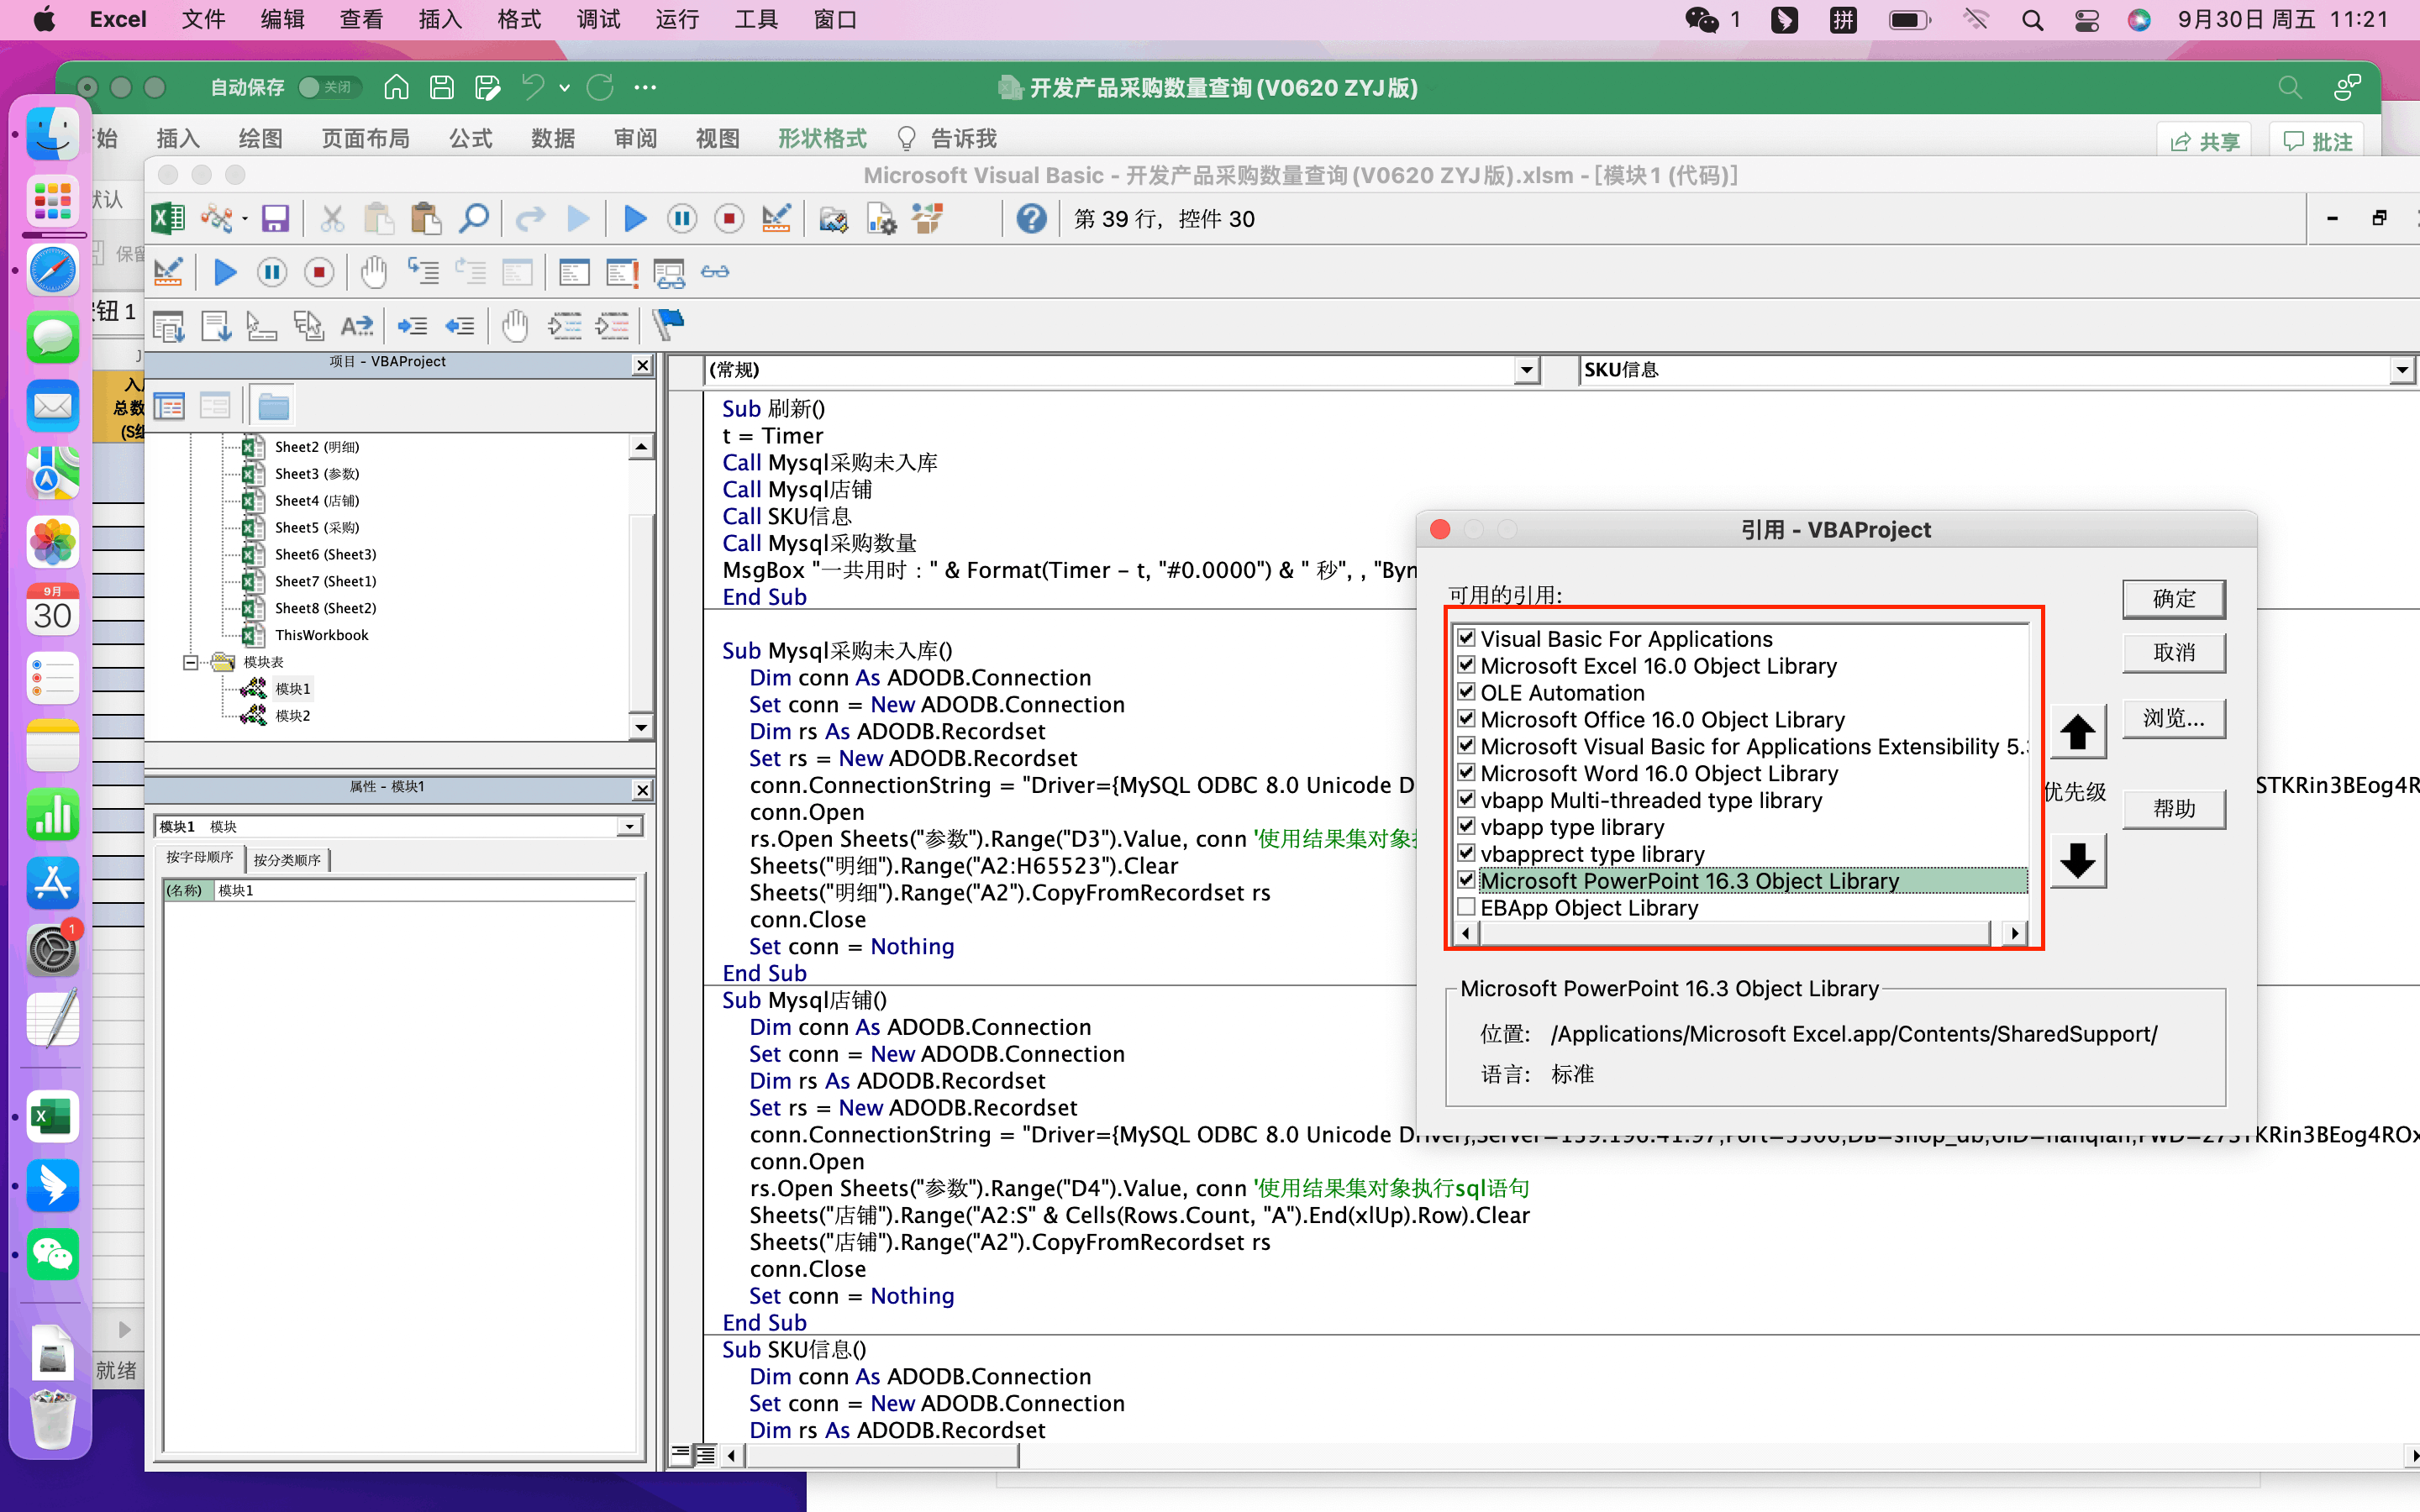Viewport: 2420px width, 1512px height.
Task: Select 模块2 in project tree
Action: (x=292, y=715)
